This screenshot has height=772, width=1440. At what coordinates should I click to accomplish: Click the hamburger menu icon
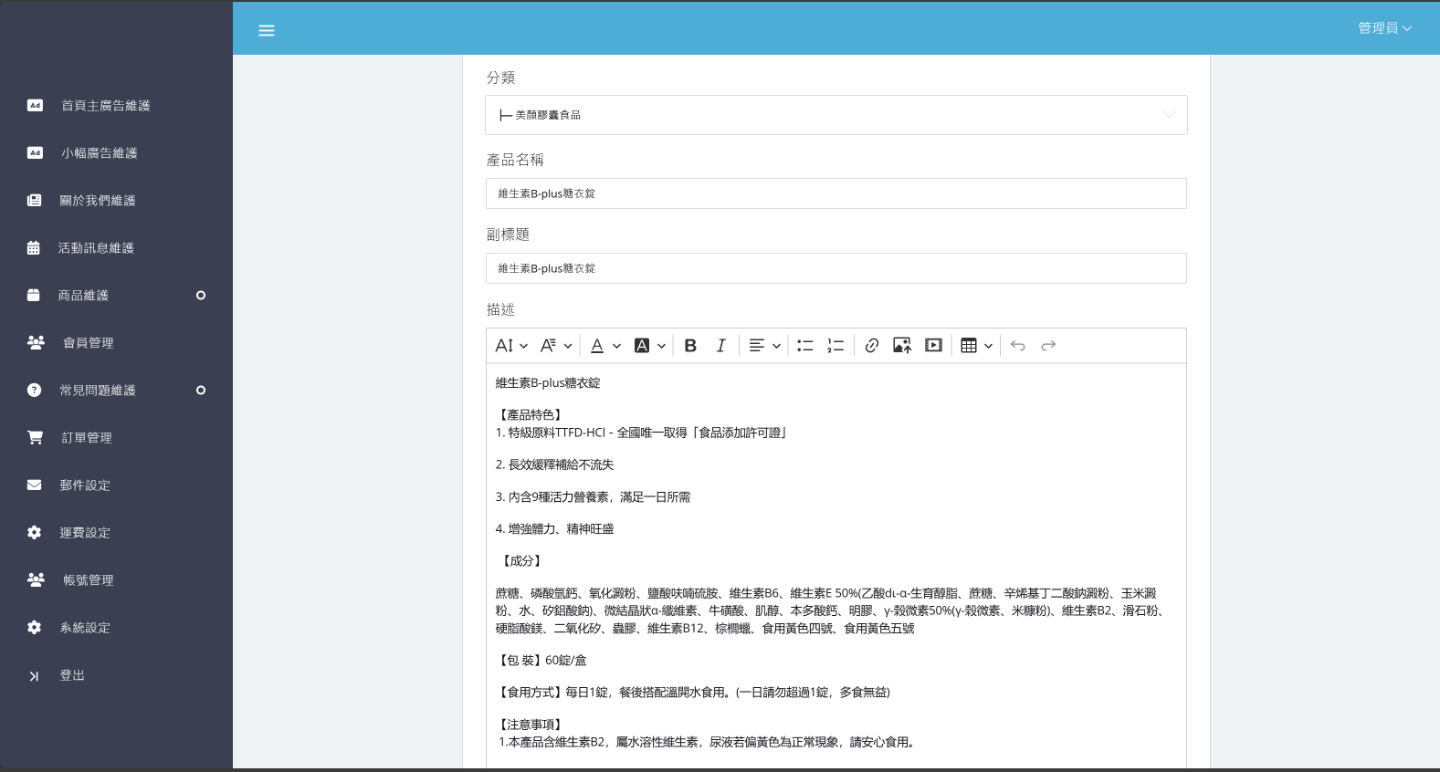click(266, 30)
